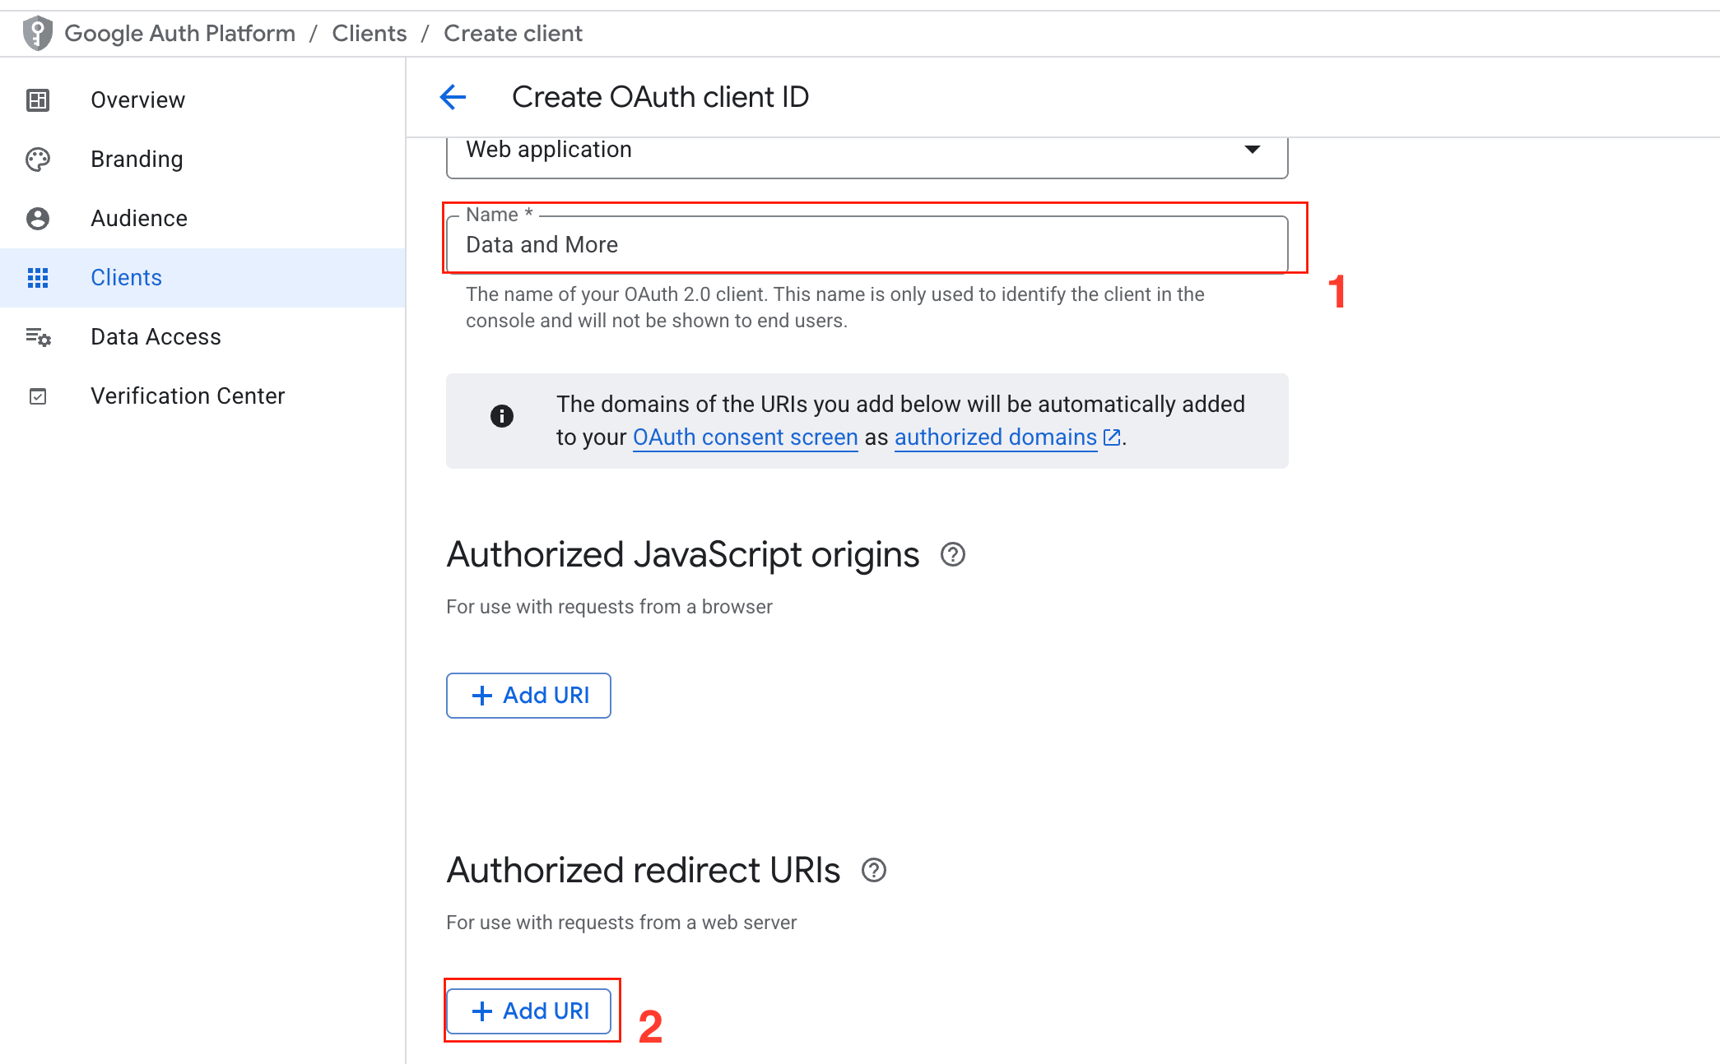
Task: Open the Web application type dropdown
Action: click(866, 150)
